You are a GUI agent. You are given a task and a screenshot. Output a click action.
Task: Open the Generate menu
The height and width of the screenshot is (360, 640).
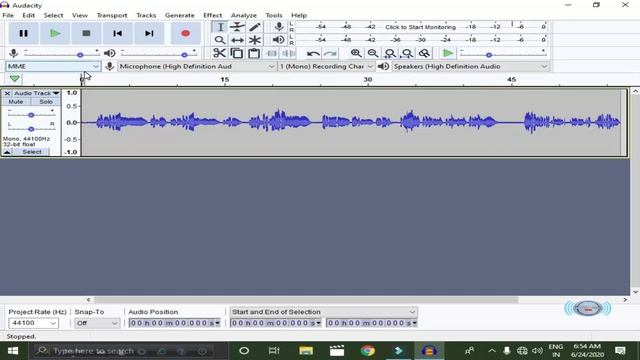[180, 15]
